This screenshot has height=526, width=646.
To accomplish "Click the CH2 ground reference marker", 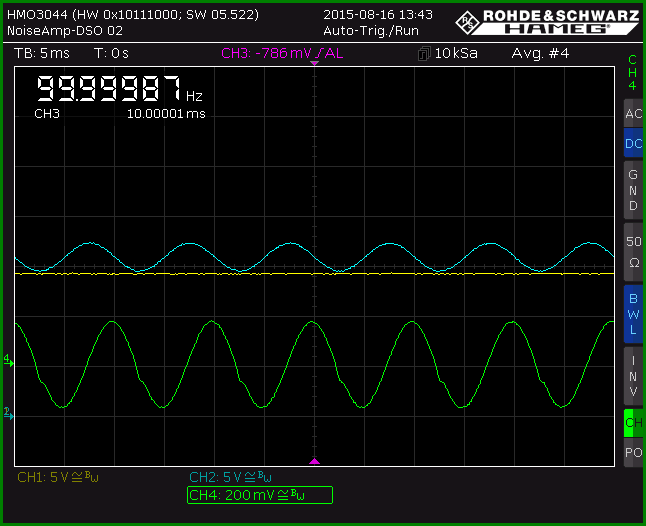I will tap(9, 413).
